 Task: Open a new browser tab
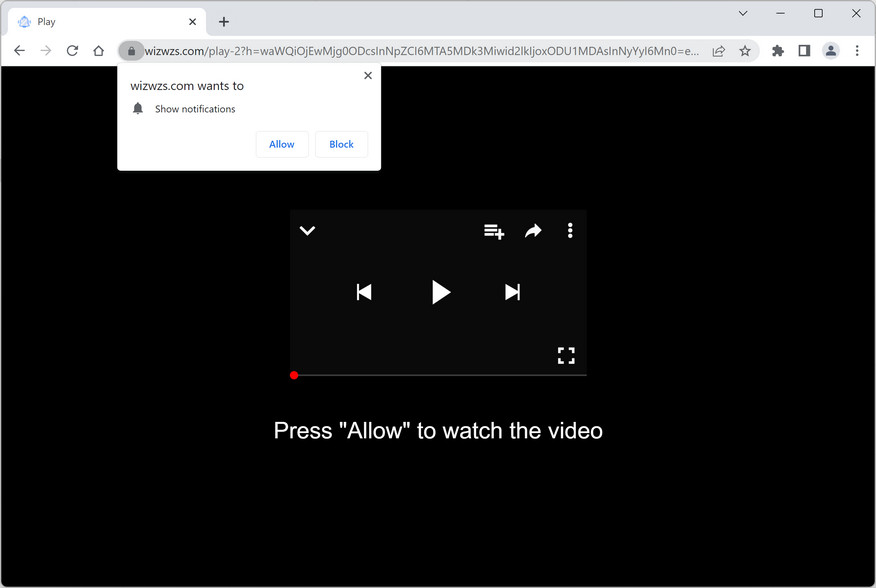(x=223, y=20)
